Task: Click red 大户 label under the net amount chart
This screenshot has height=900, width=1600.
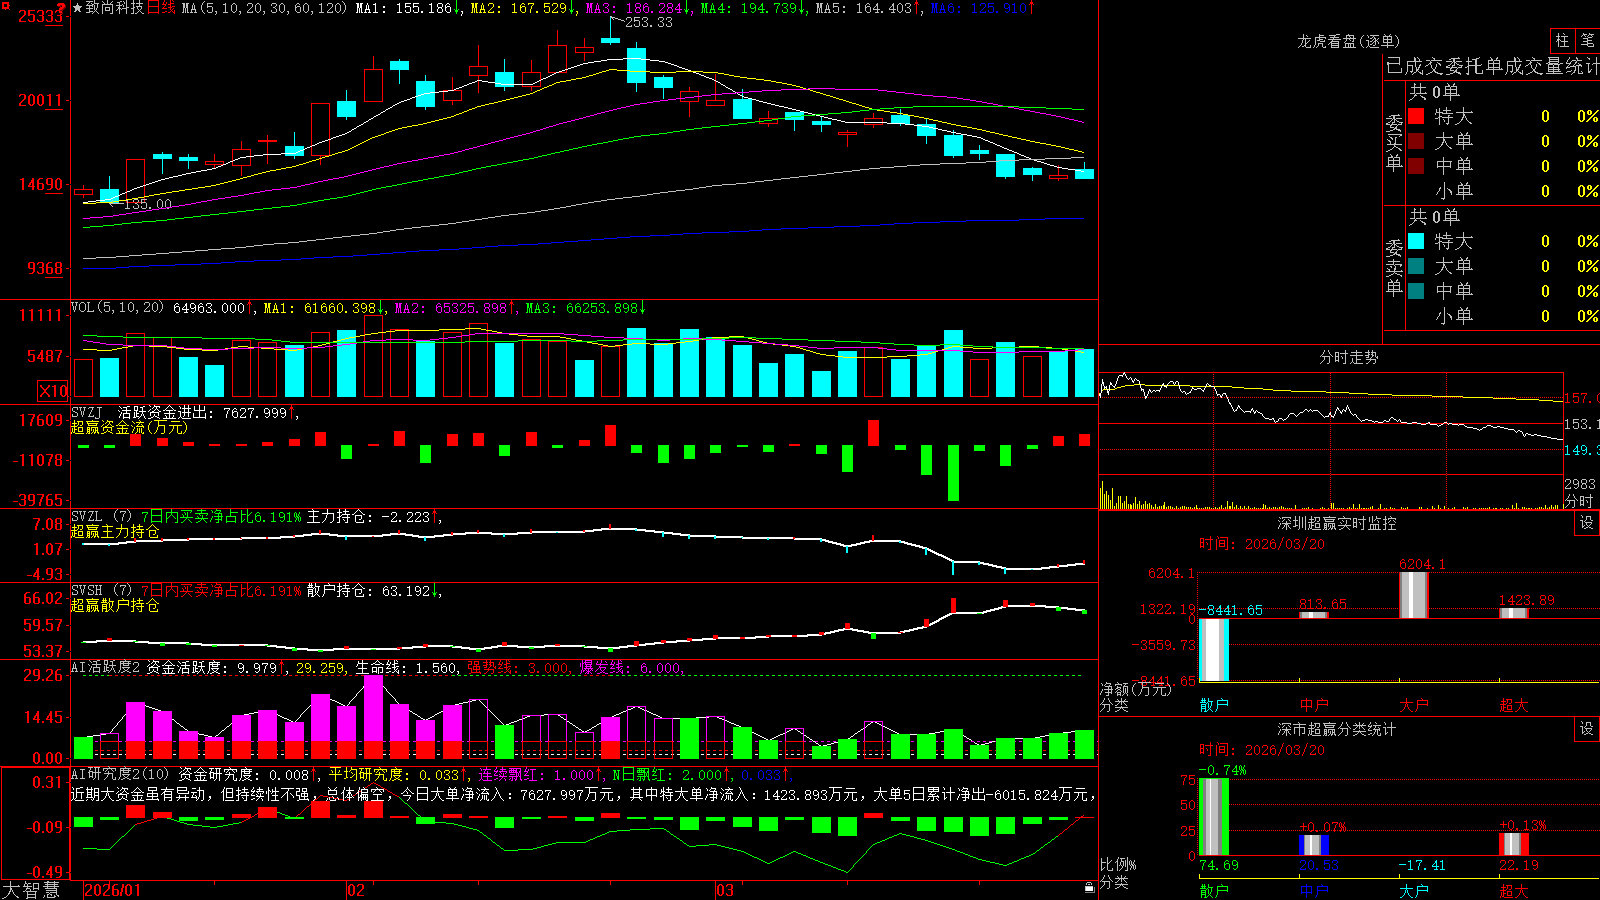Action: [1414, 705]
